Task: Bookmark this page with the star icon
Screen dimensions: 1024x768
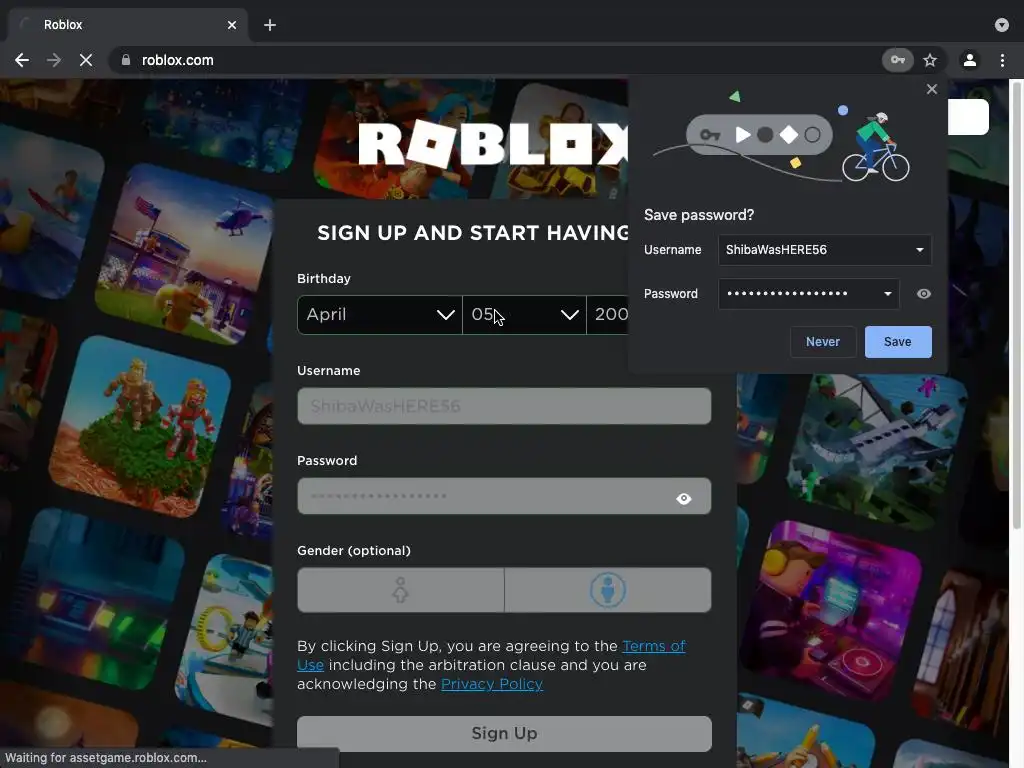Action: (930, 60)
